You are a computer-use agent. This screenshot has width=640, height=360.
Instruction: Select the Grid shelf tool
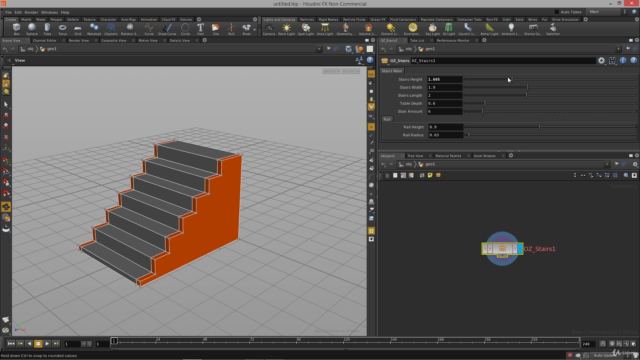78,29
